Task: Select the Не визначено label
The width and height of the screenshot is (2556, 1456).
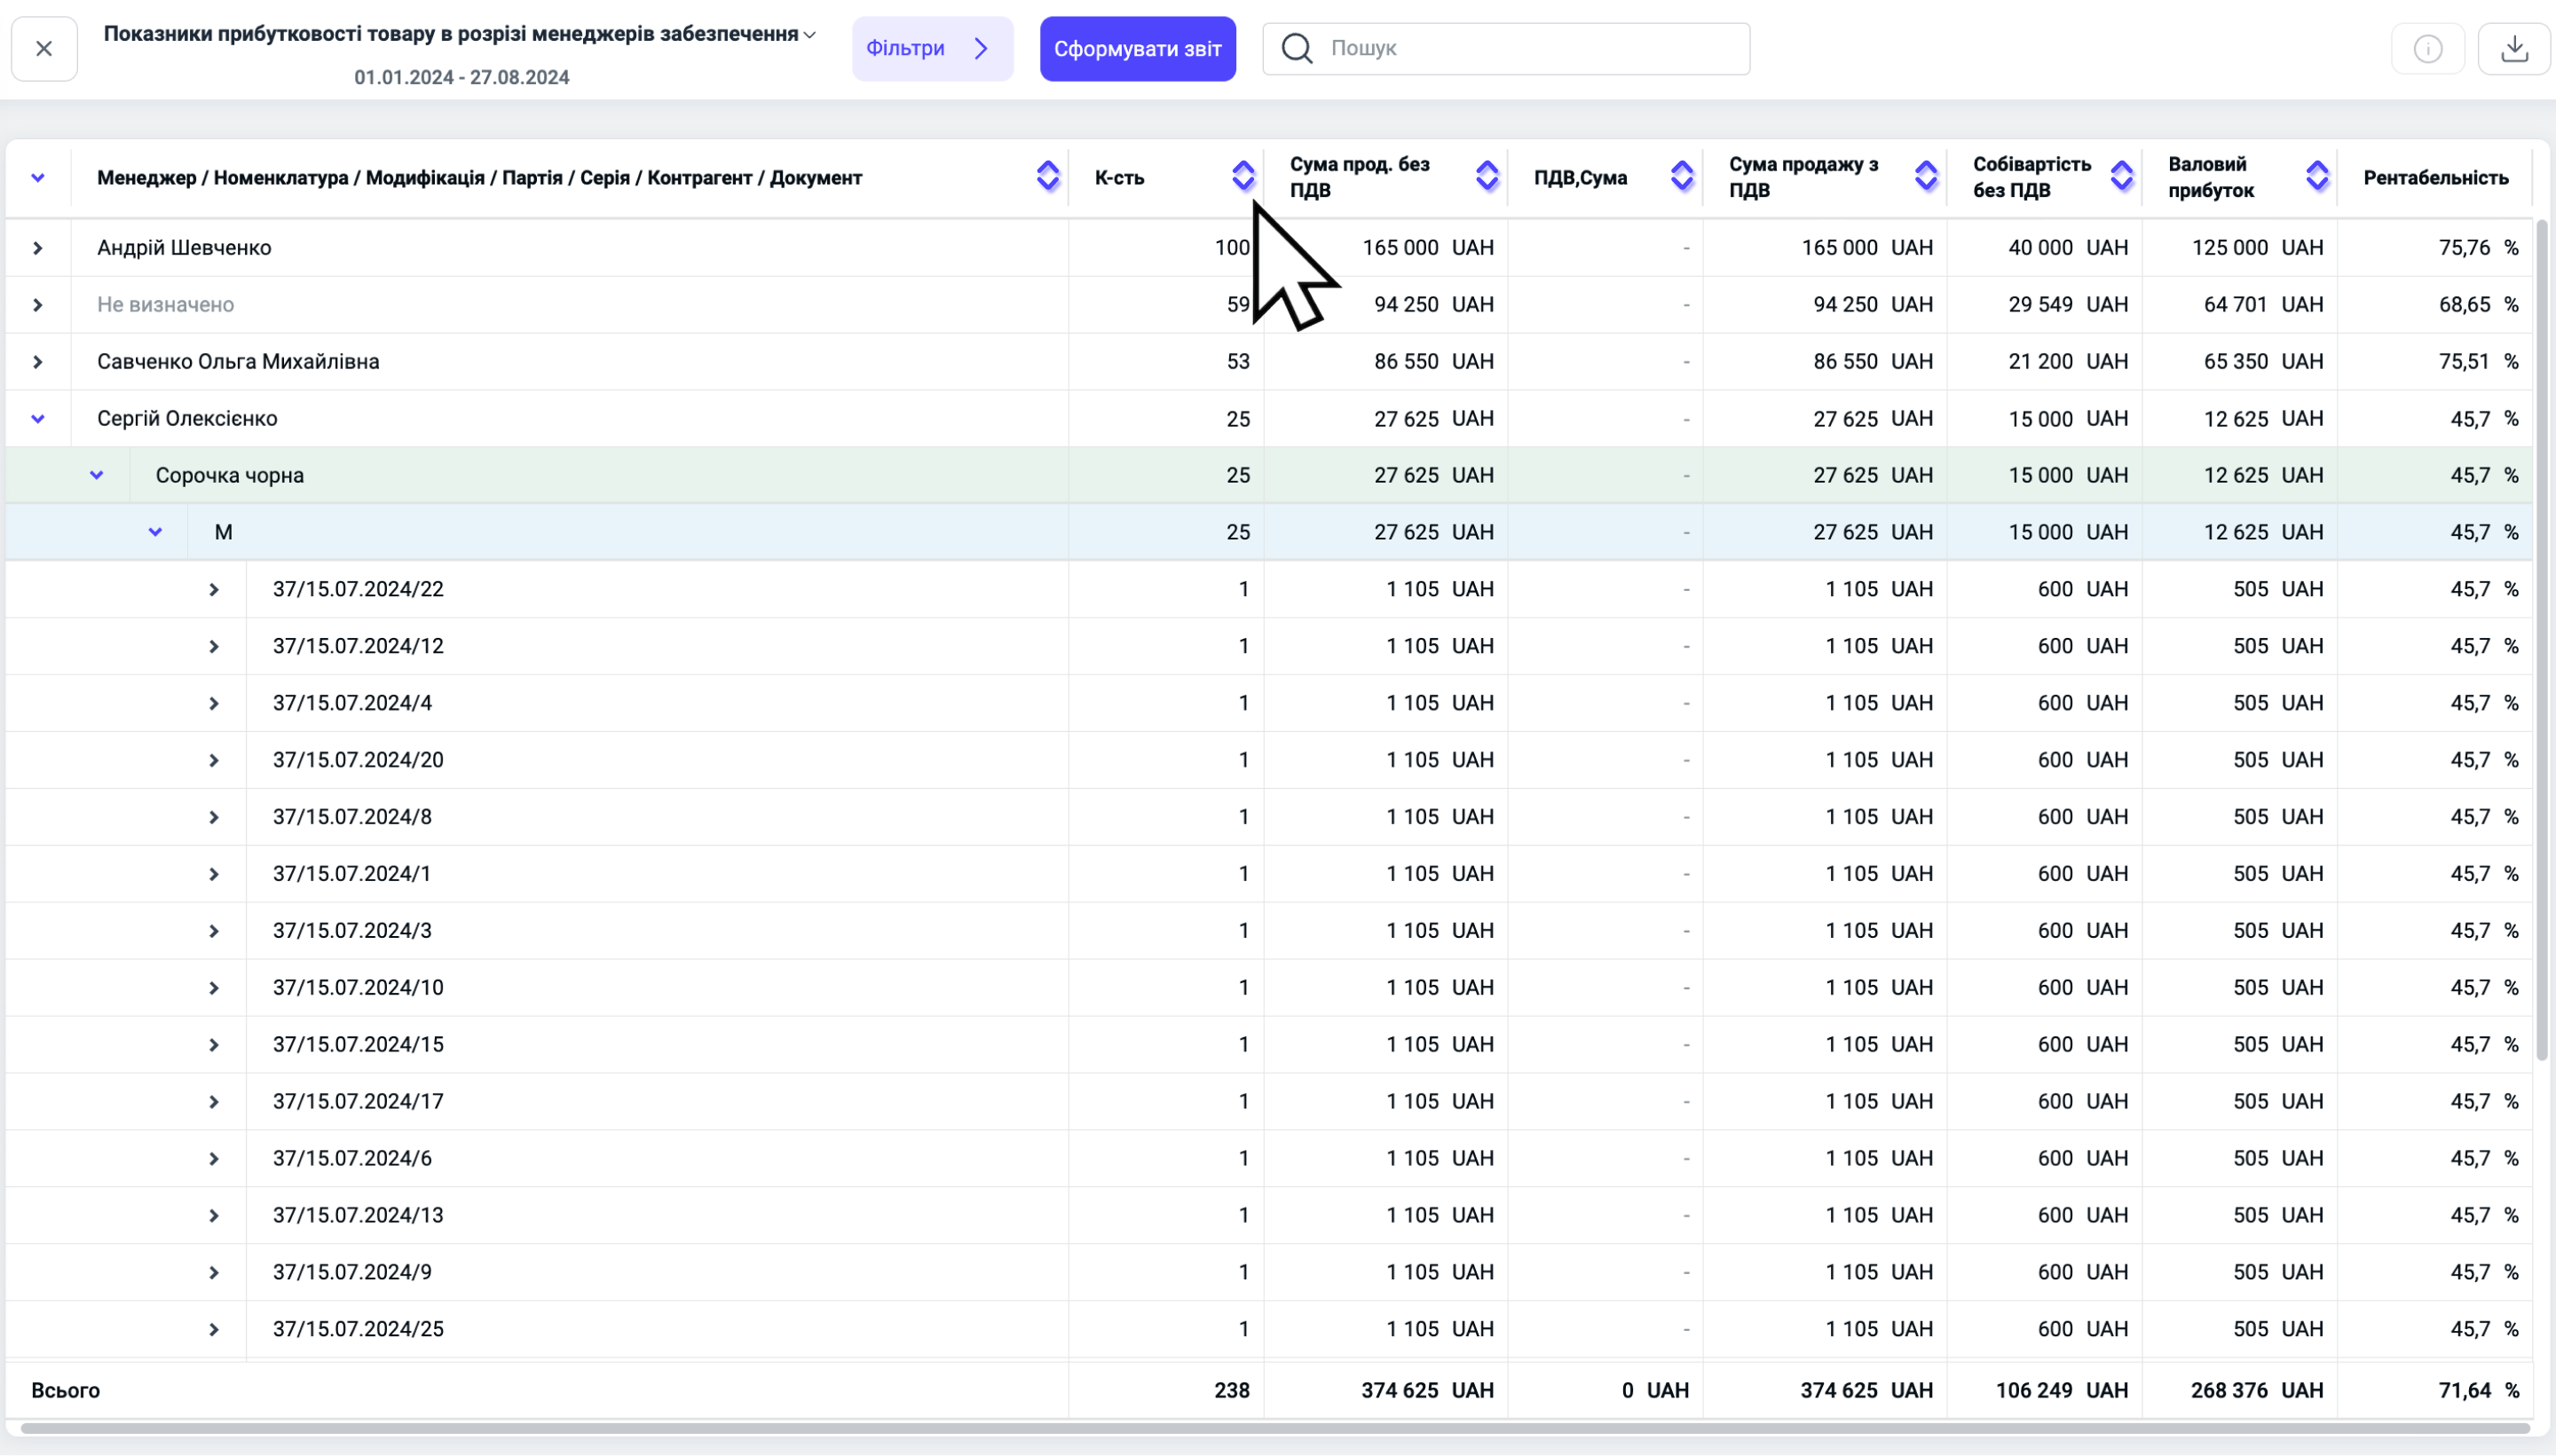Action: click(165, 304)
